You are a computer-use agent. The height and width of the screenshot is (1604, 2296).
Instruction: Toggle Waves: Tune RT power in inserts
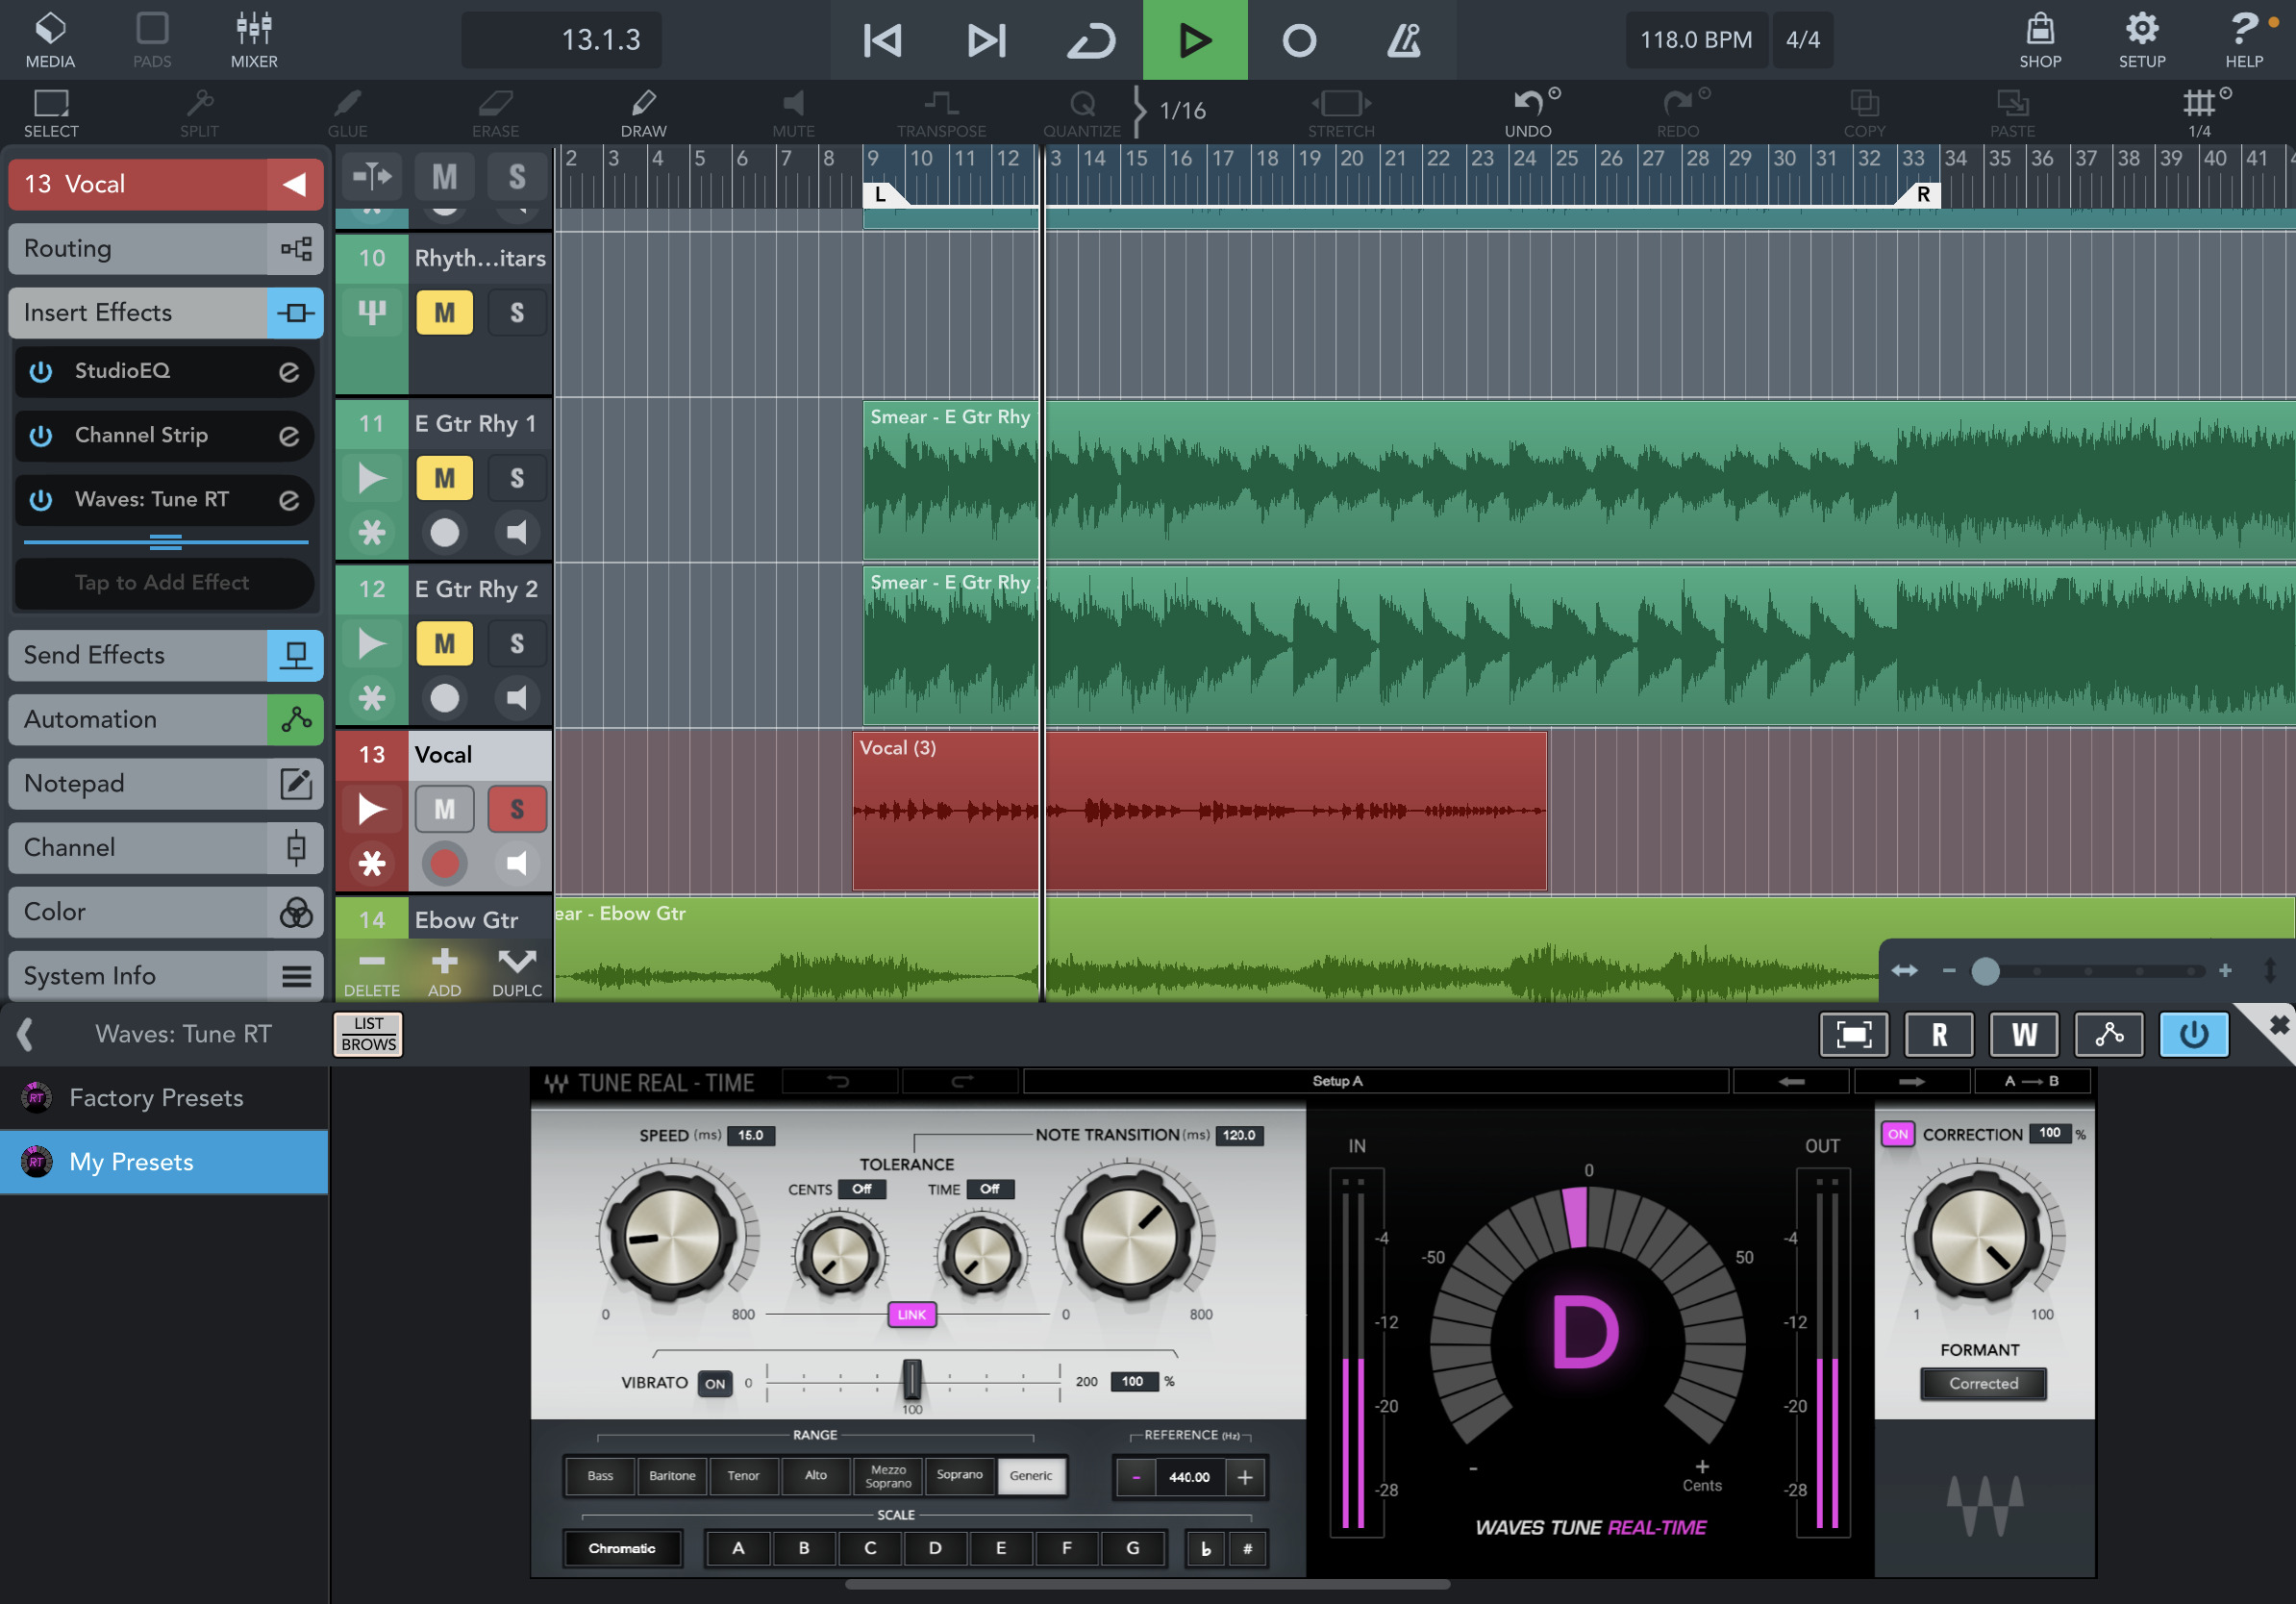[41, 499]
